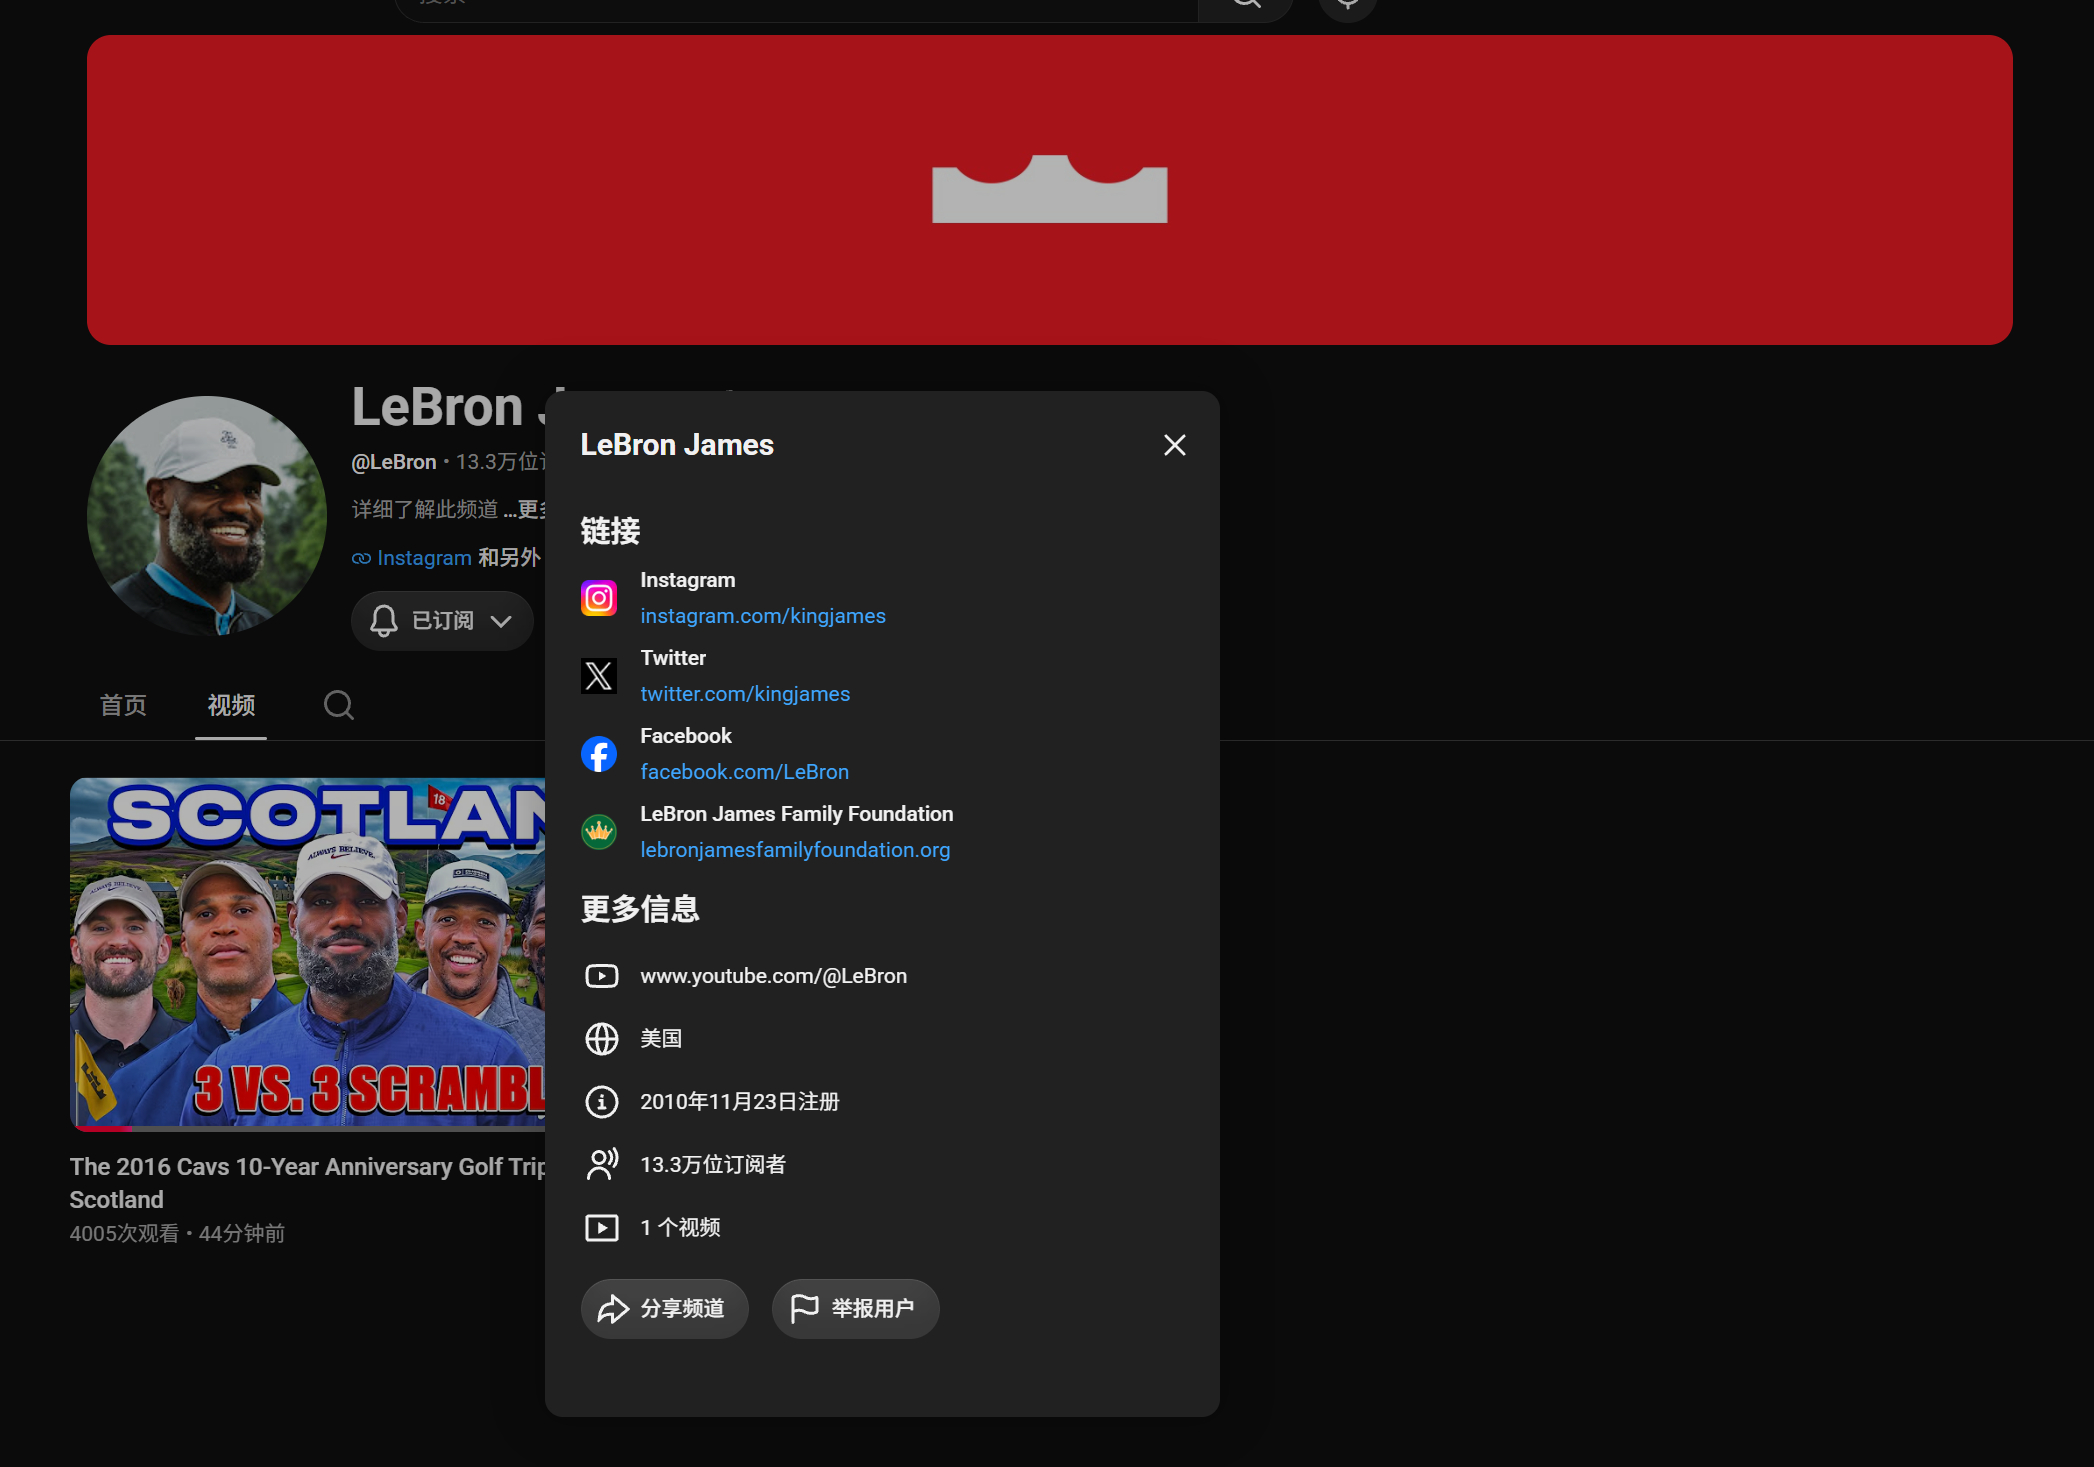Click the info icon beside registration date
This screenshot has height=1467, width=2094.
point(601,1102)
